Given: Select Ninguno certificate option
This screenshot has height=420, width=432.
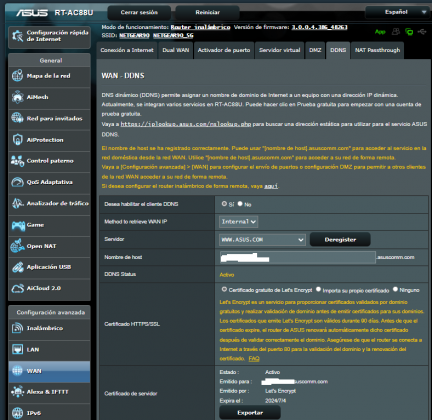Looking at the screenshot, I should 395,289.
